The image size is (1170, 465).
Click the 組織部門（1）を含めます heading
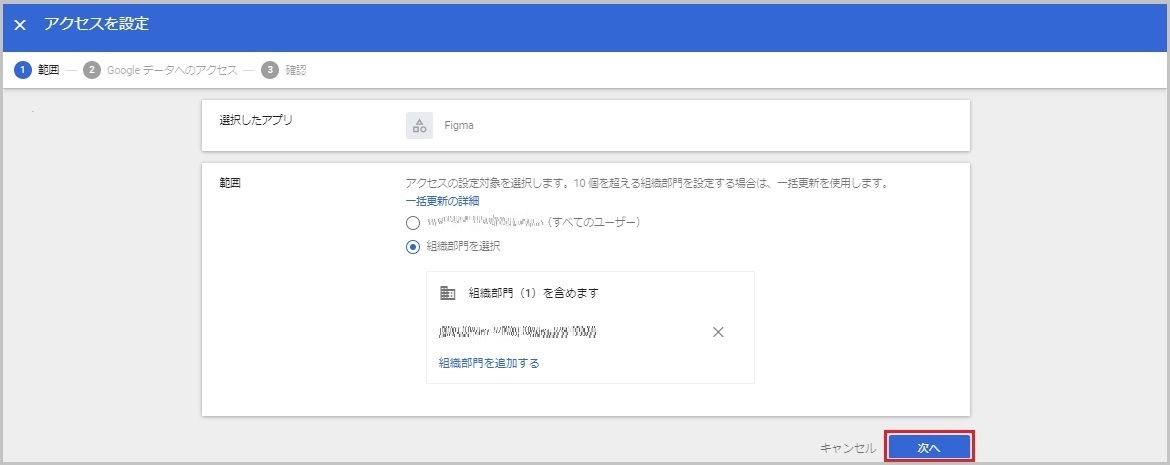(x=534, y=293)
